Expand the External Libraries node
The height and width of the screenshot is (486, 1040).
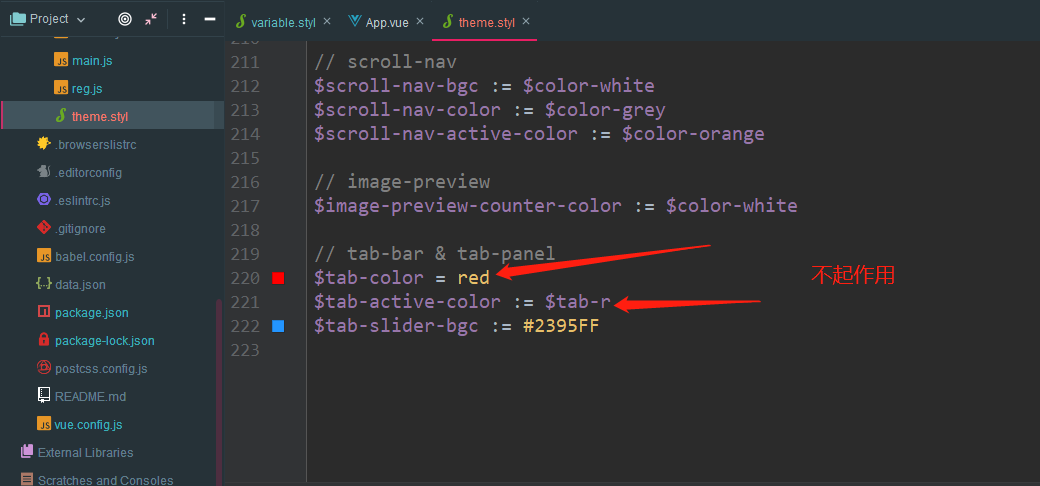click(x=85, y=452)
